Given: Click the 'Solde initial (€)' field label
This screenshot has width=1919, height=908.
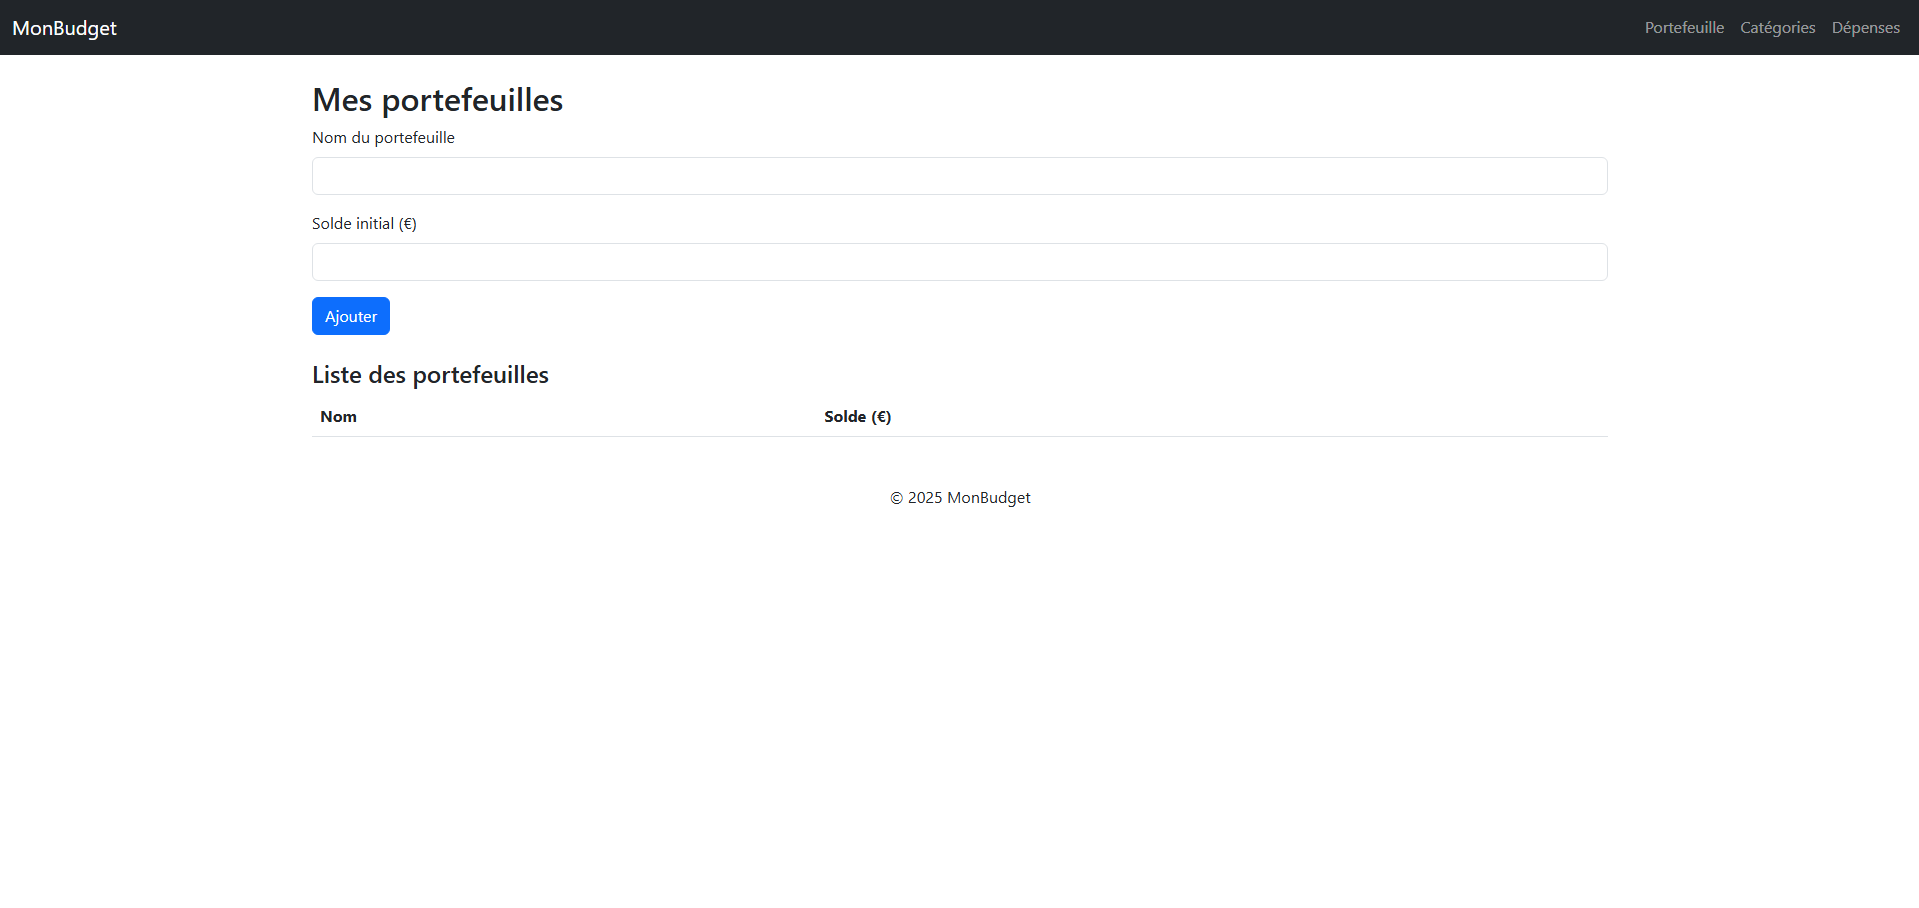Looking at the screenshot, I should (x=364, y=224).
